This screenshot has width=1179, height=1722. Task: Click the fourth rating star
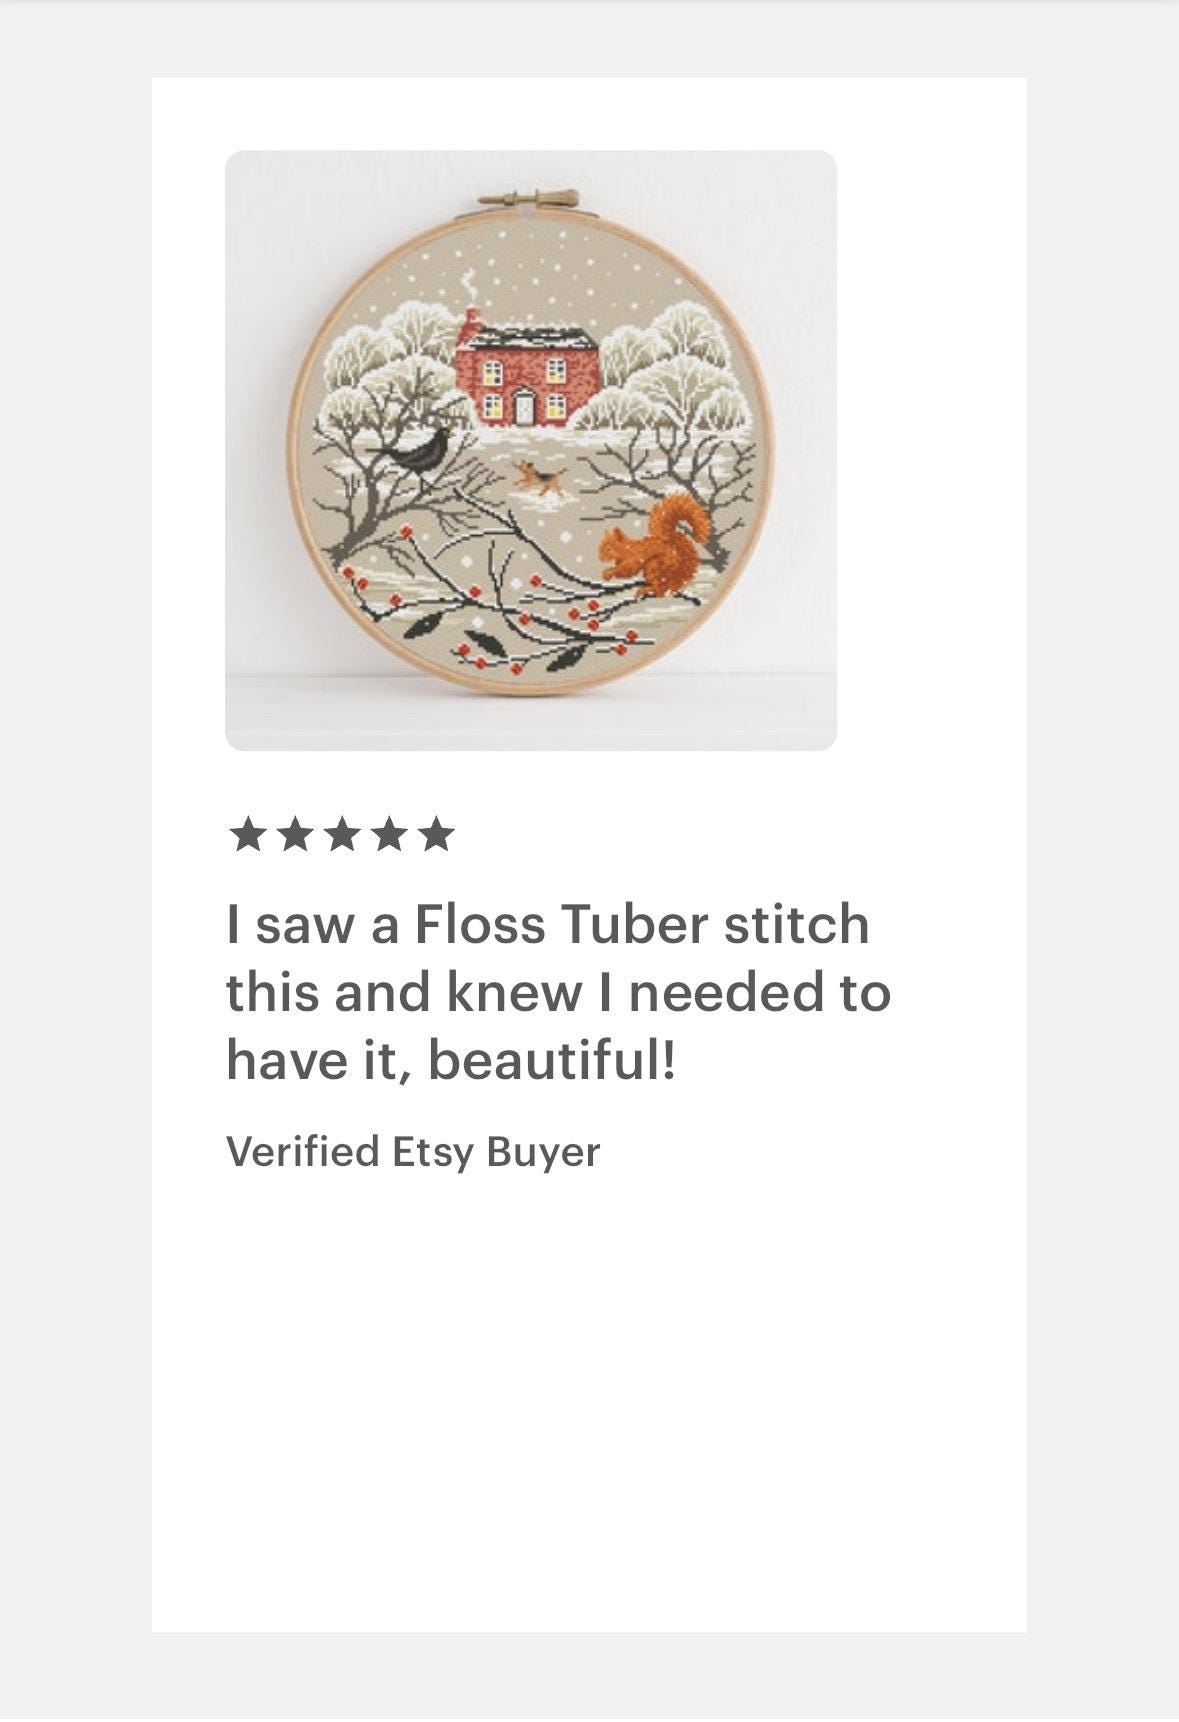389,834
